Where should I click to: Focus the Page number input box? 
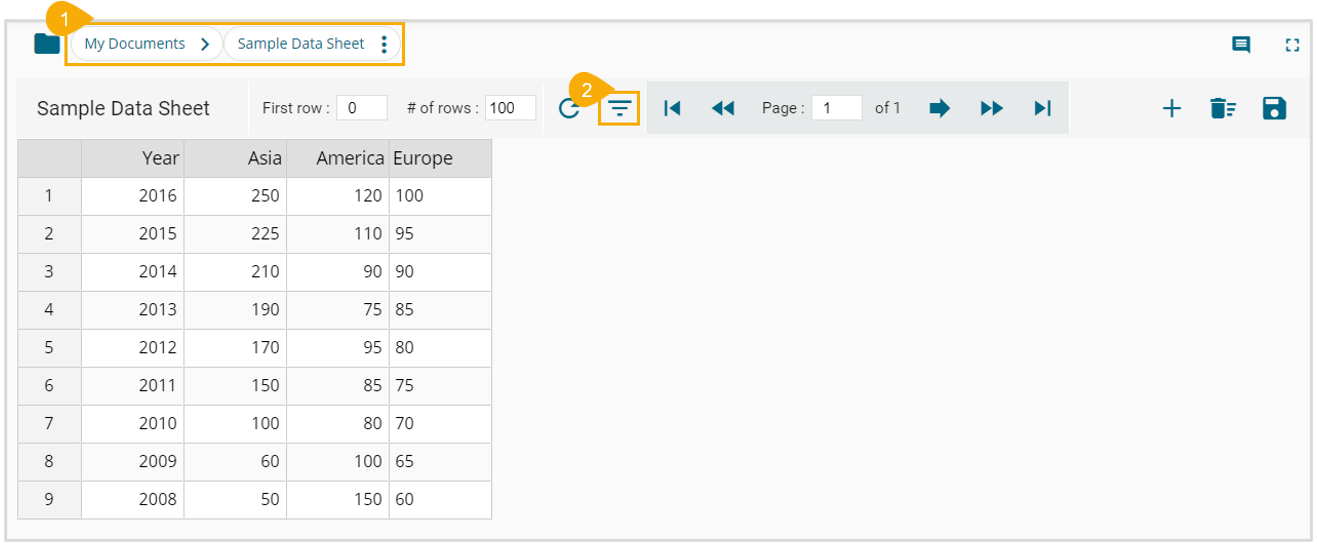coord(837,108)
